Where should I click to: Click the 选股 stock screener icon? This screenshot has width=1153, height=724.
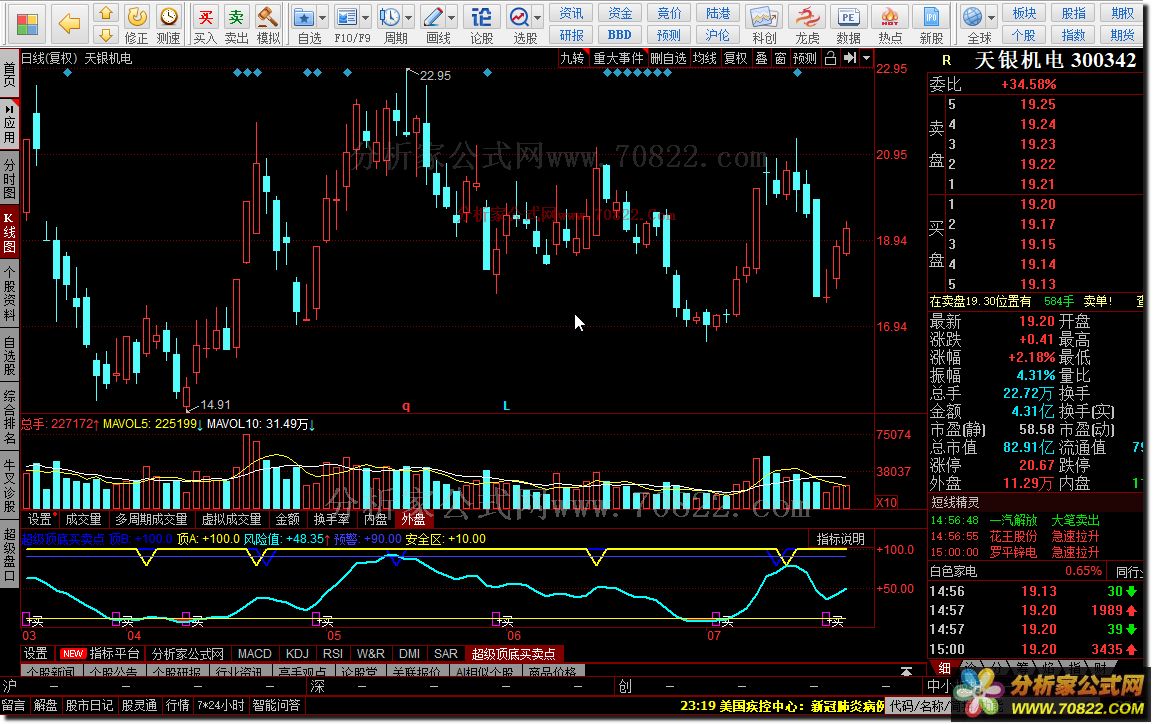click(519, 16)
